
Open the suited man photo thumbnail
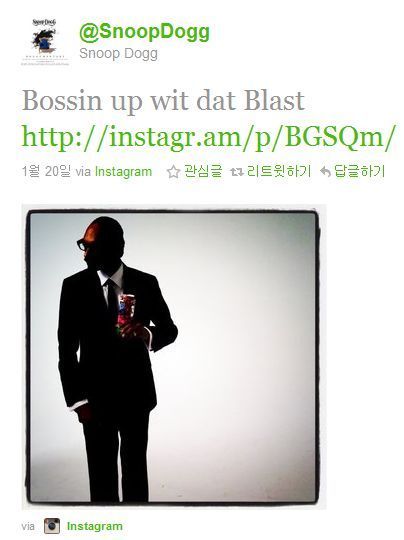pyautogui.click(x=174, y=357)
